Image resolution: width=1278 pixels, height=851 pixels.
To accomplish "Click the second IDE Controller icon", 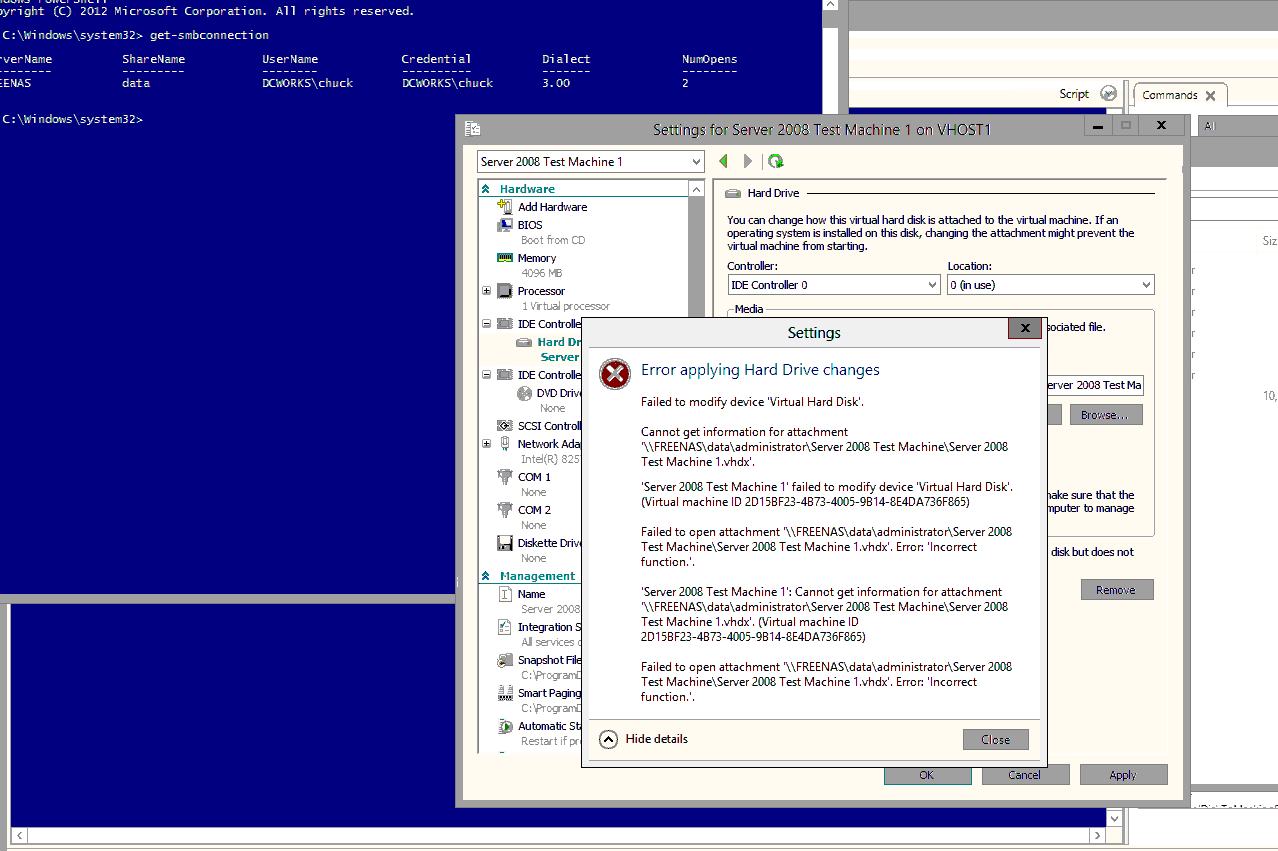I will 505,375.
